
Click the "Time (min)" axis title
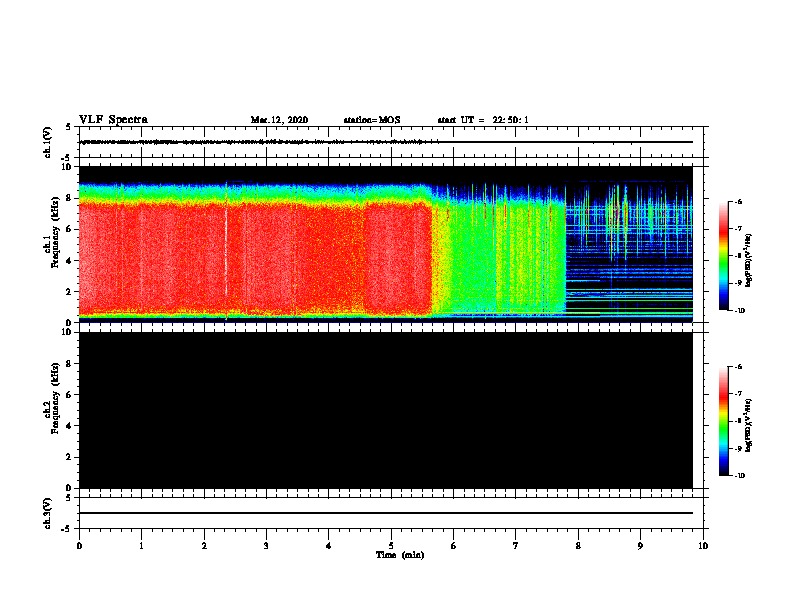400,555
